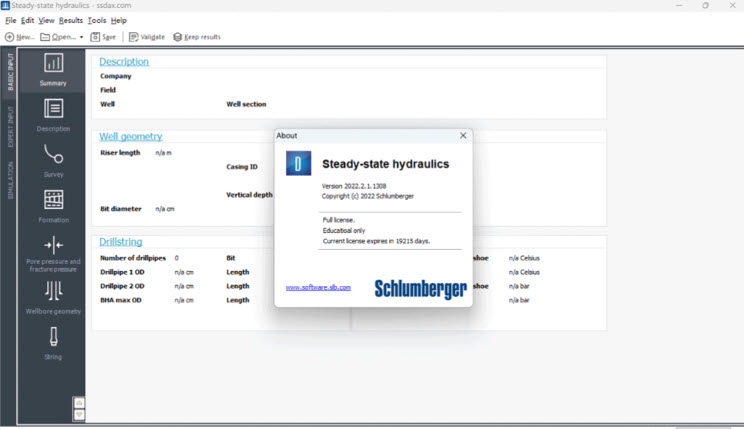The width and height of the screenshot is (744, 429).
Task: Go to the Formation icon
Action: (x=53, y=205)
